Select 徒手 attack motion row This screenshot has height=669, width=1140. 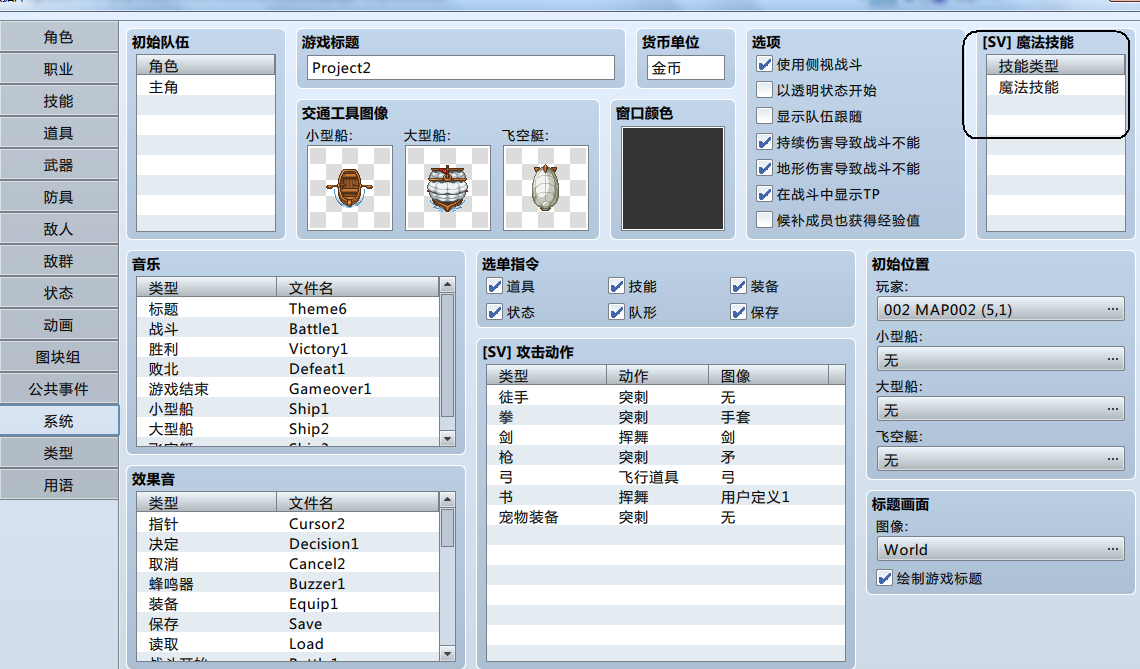click(x=666, y=397)
